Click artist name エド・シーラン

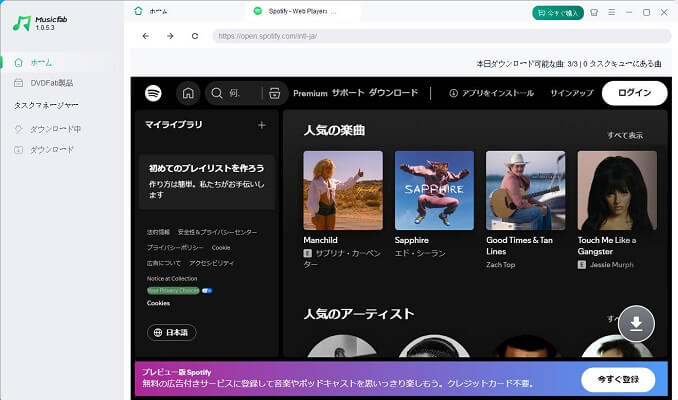pos(420,253)
